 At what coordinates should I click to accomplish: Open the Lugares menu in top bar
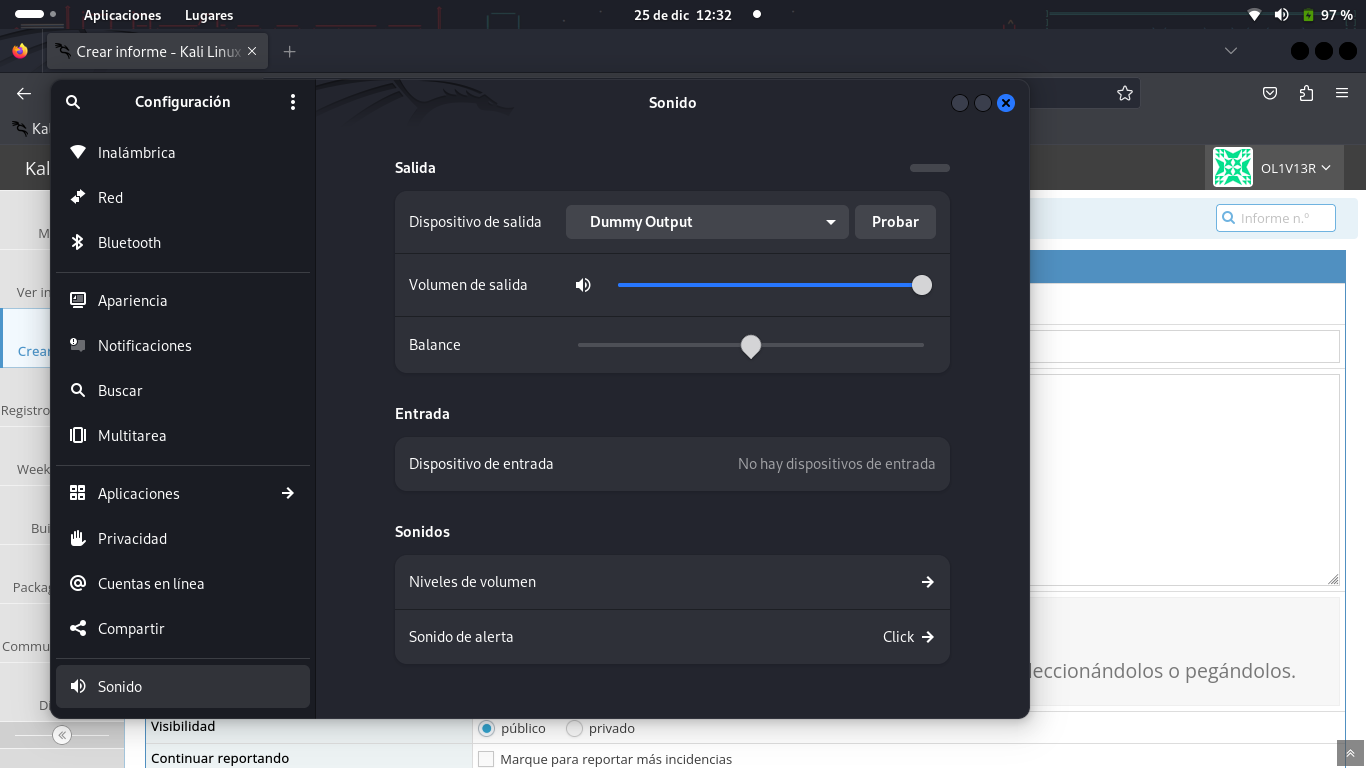209,15
